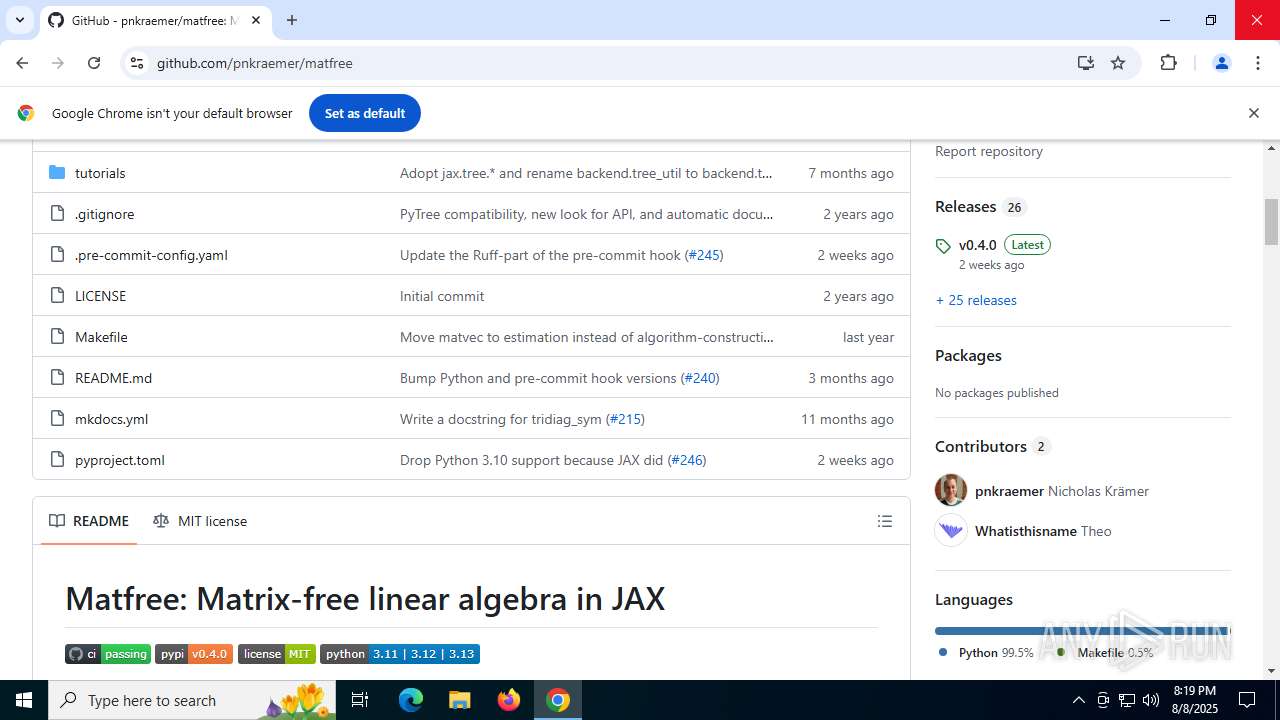Open the tutorials folder icon
Image resolution: width=1280 pixels, height=720 pixels.
pos(57,173)
